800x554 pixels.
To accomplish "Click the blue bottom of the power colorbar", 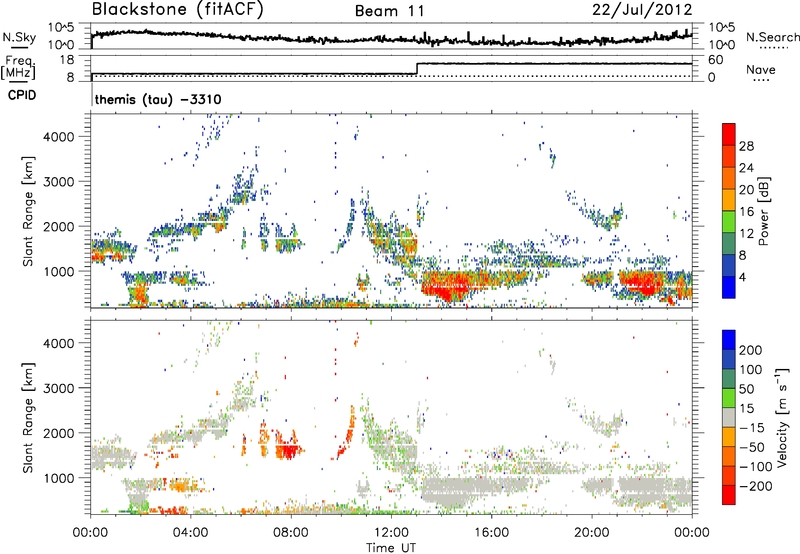I will tap(729, 287).
